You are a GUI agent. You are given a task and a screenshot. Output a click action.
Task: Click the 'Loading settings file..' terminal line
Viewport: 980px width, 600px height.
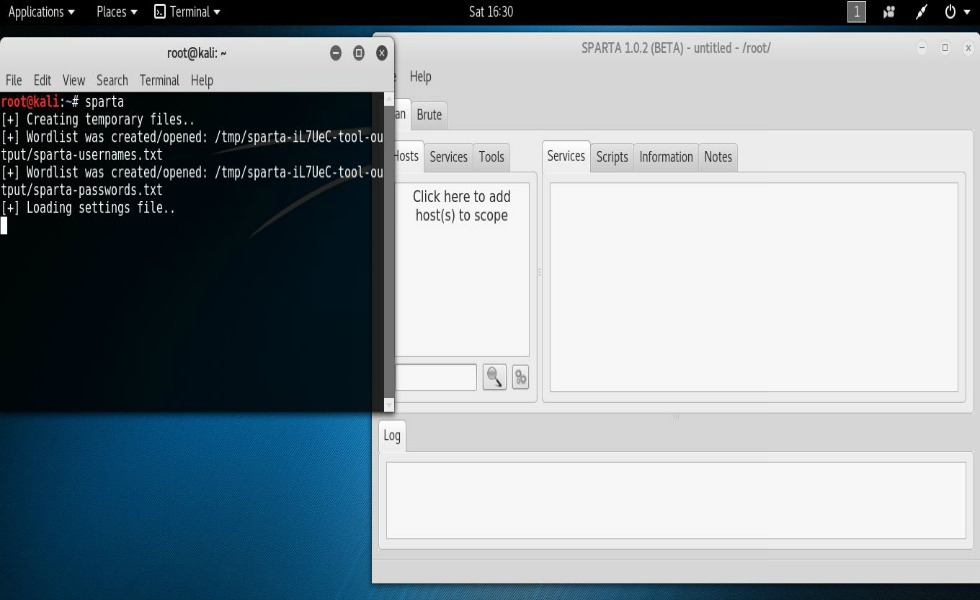pos(88,208)
